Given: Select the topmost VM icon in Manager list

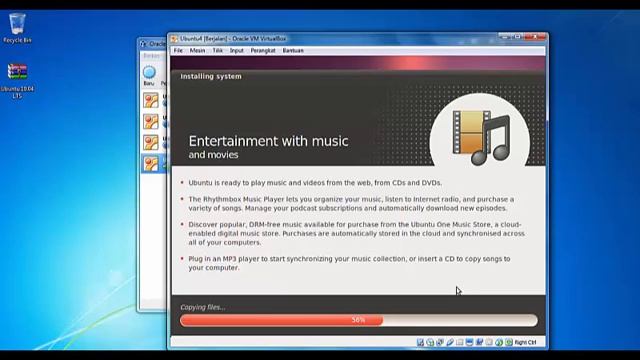Looking at the screenshot, I should pos(151,100).
